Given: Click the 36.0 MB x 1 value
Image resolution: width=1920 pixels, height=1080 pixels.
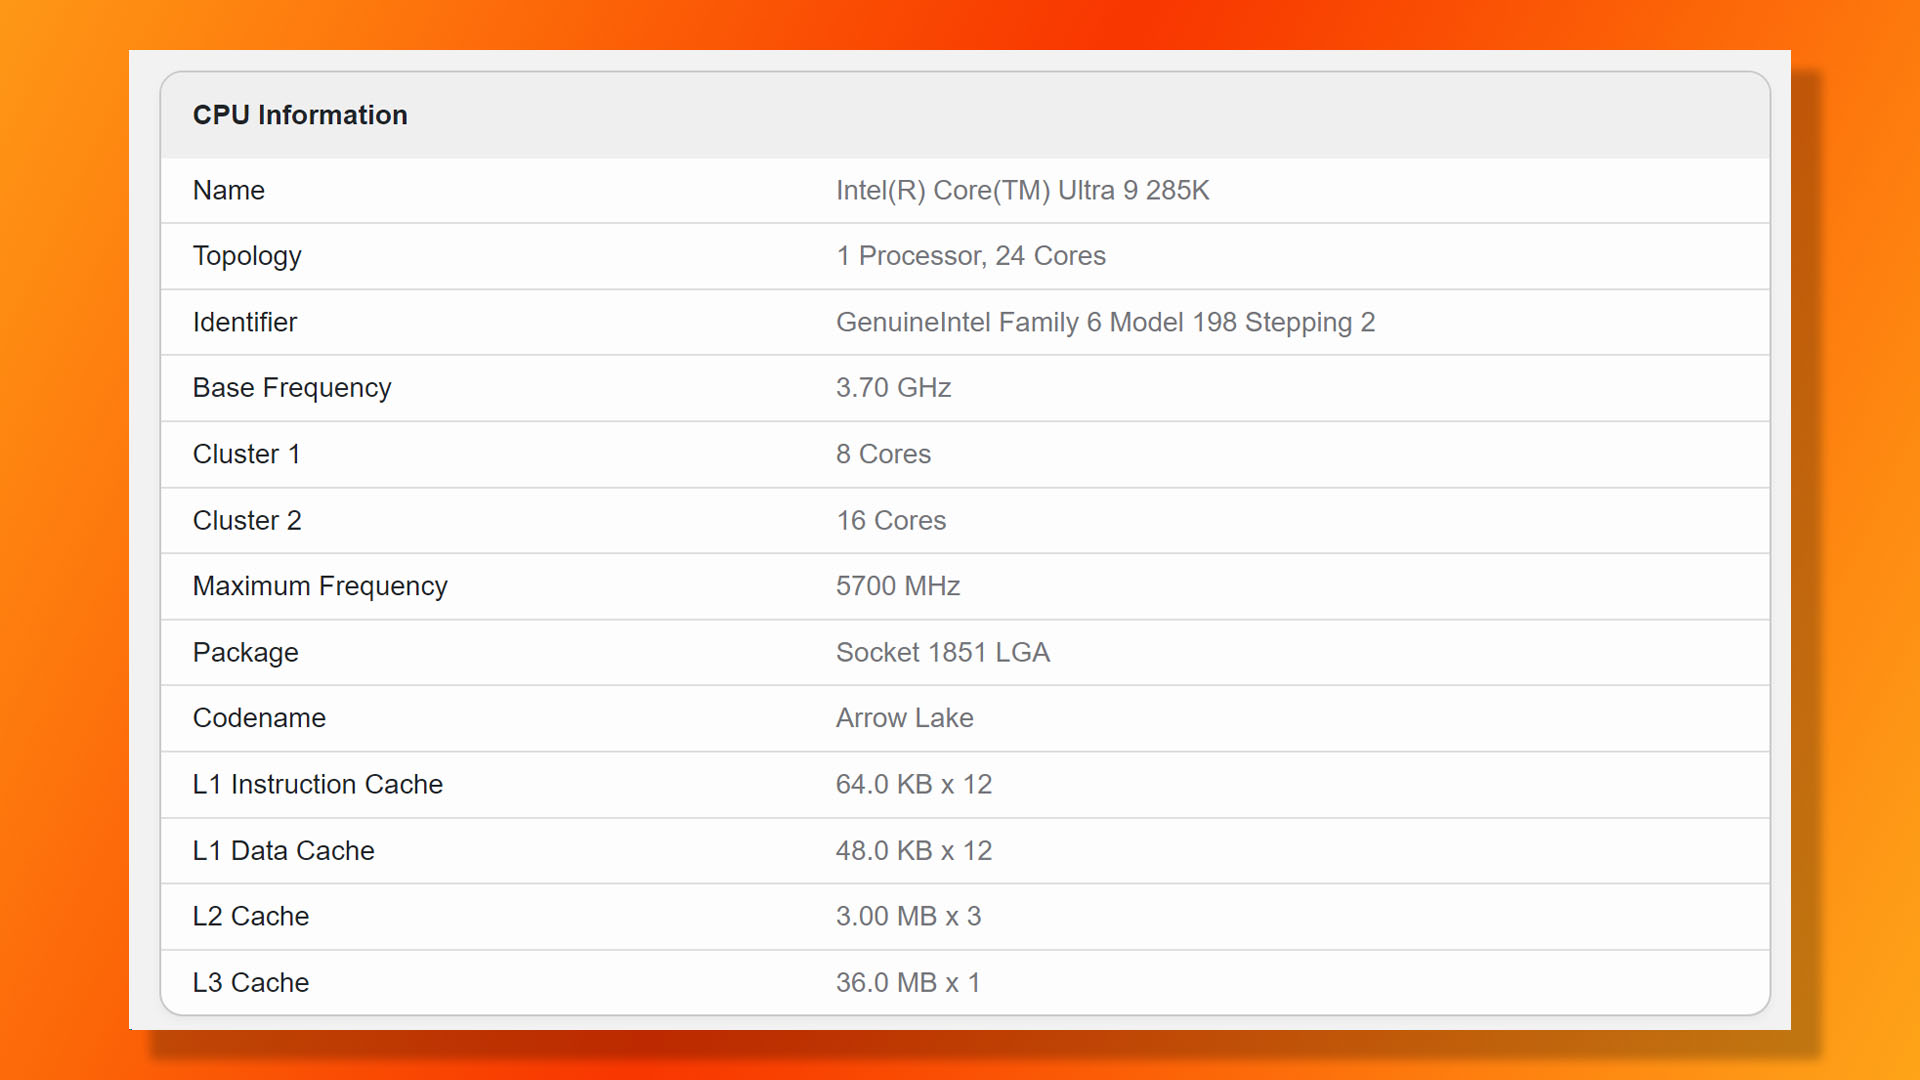Looking at the screenshot, I should pos(908,982).
